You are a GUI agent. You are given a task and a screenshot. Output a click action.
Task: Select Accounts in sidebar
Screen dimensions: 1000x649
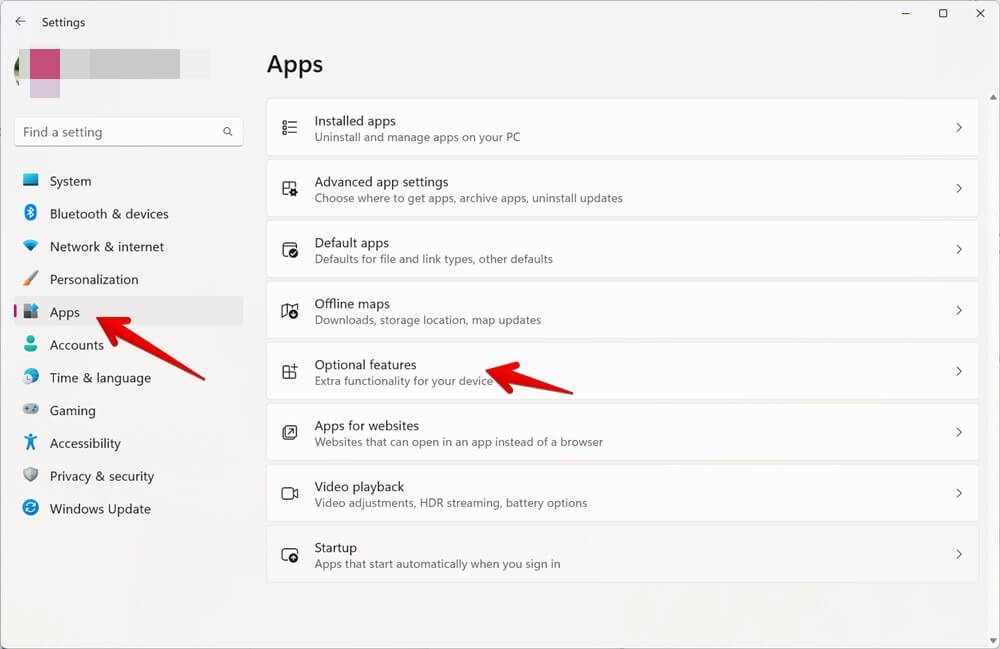tap(128, 344)
